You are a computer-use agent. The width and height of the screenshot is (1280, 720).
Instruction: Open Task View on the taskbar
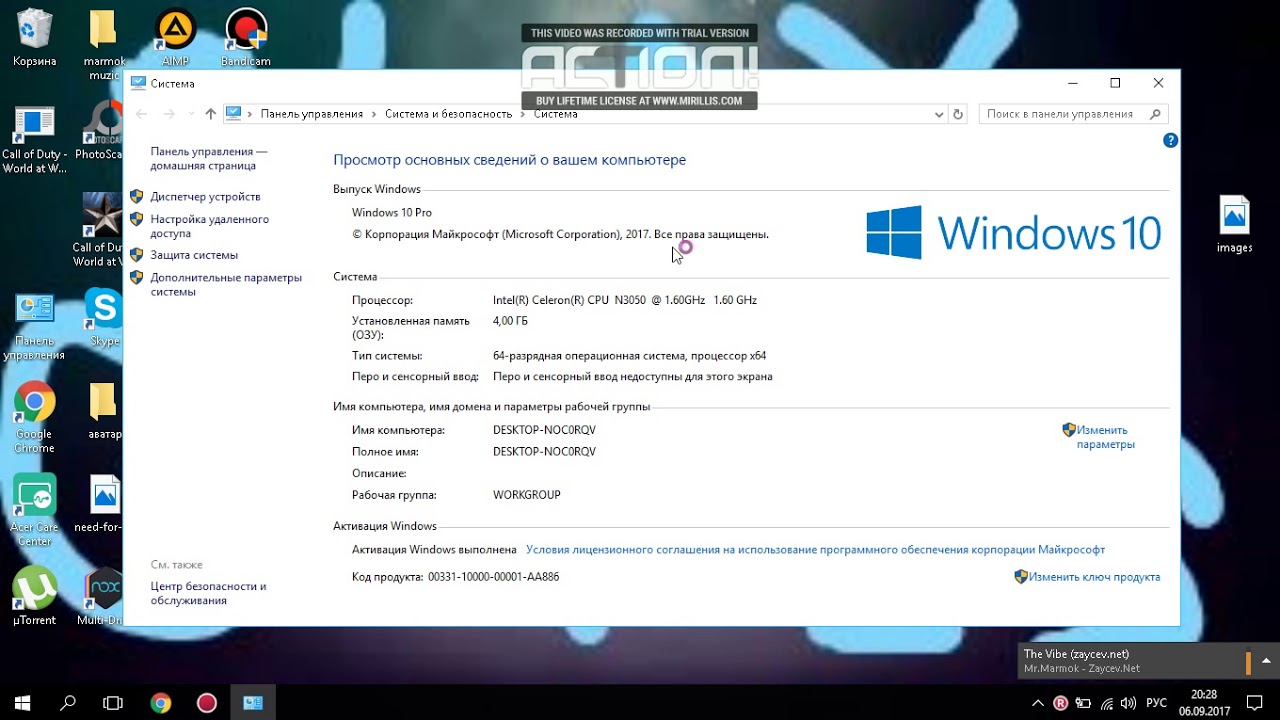tap(113, 703)
